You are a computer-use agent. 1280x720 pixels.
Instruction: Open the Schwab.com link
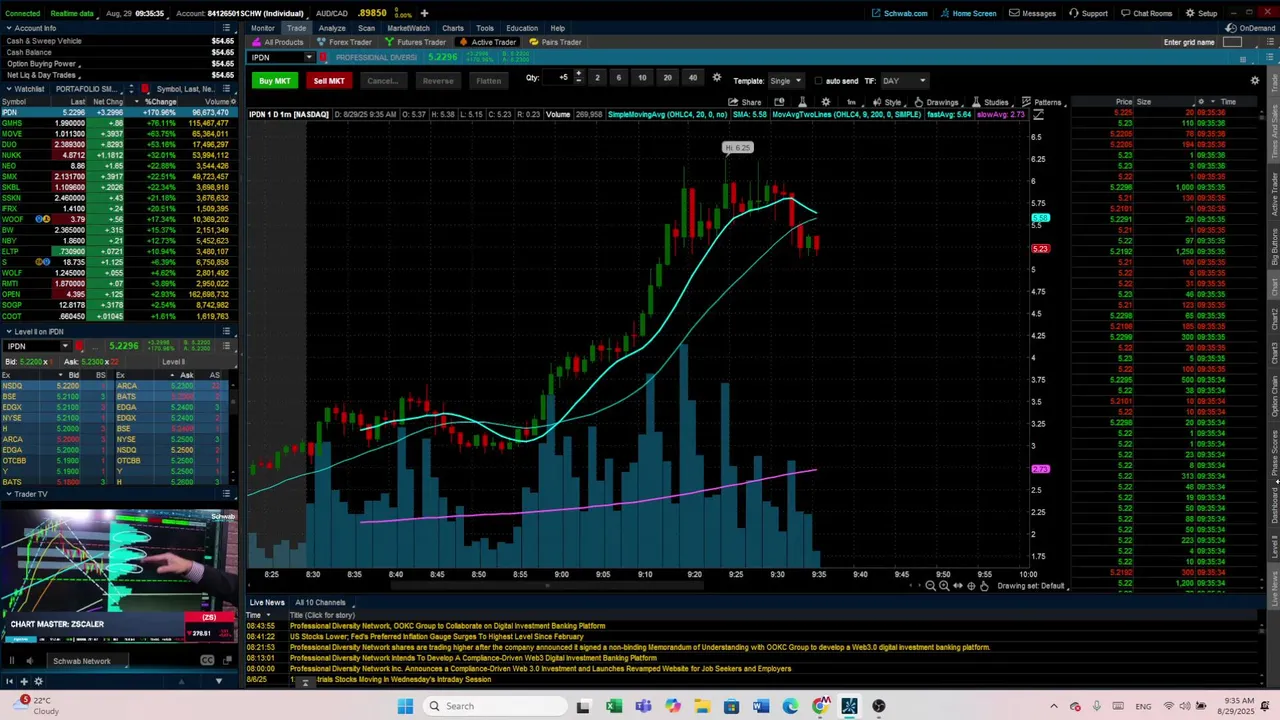tap(900, 13)
